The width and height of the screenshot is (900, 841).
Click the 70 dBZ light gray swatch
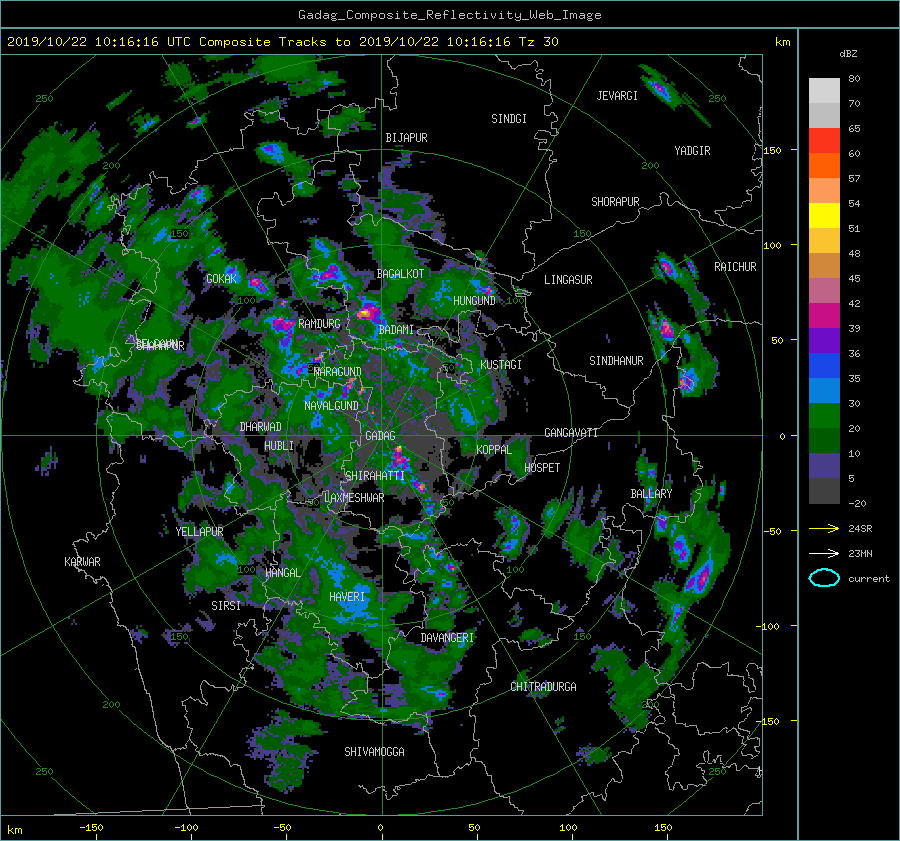[824, 91]
